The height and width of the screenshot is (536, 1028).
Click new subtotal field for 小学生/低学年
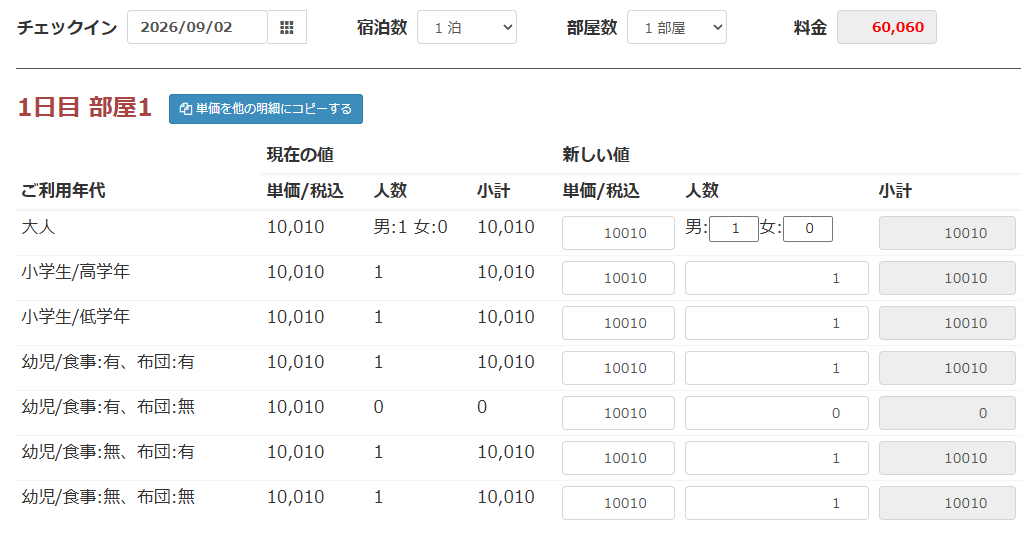tap(947, 323)
